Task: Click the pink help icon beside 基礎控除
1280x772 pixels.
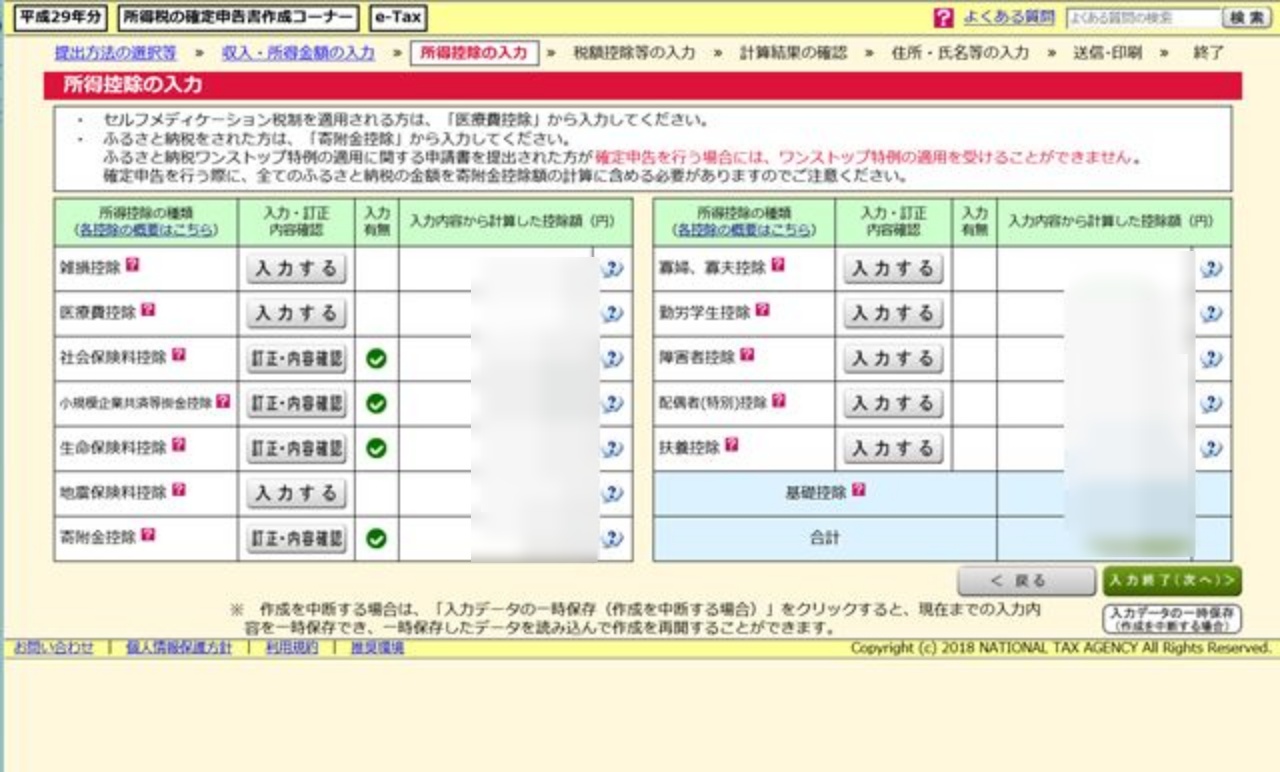Action: coord(858,491)
